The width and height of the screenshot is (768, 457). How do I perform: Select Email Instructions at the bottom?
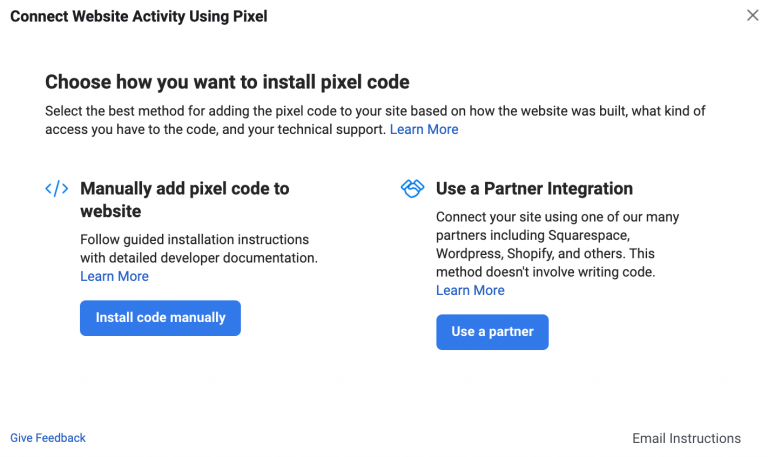tap(686, 438)
